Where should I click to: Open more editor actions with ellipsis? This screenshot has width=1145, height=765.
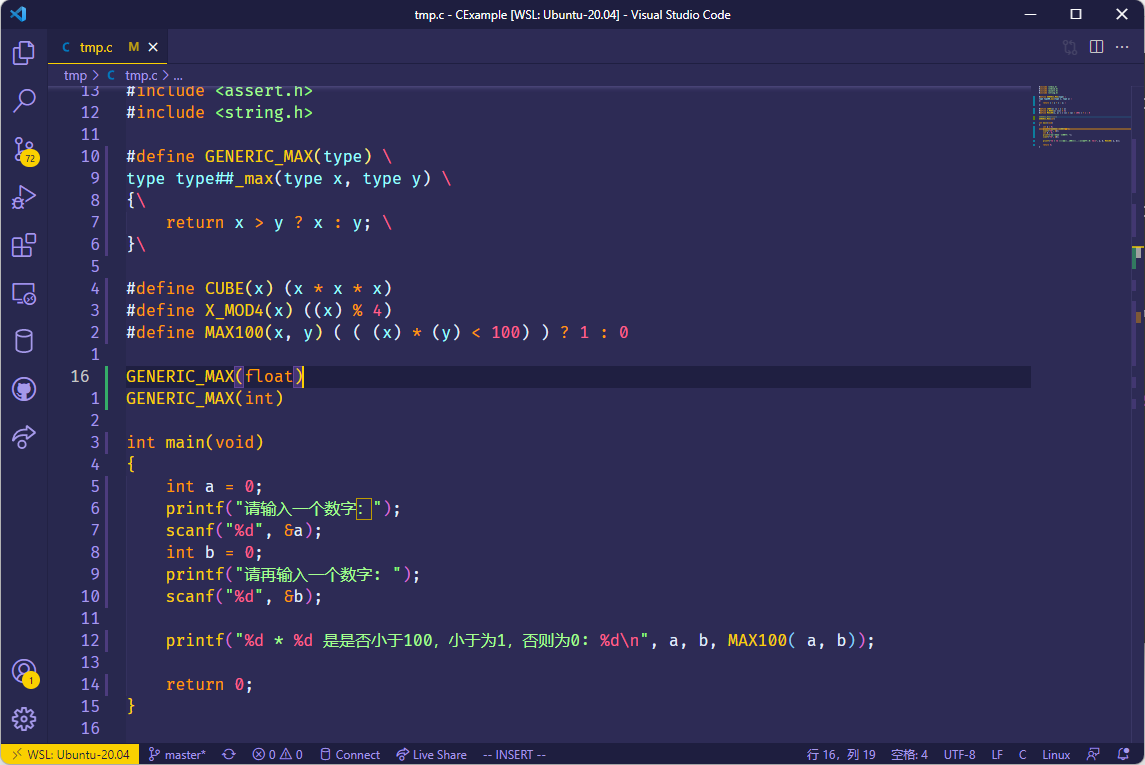(x=1121, y=46)
